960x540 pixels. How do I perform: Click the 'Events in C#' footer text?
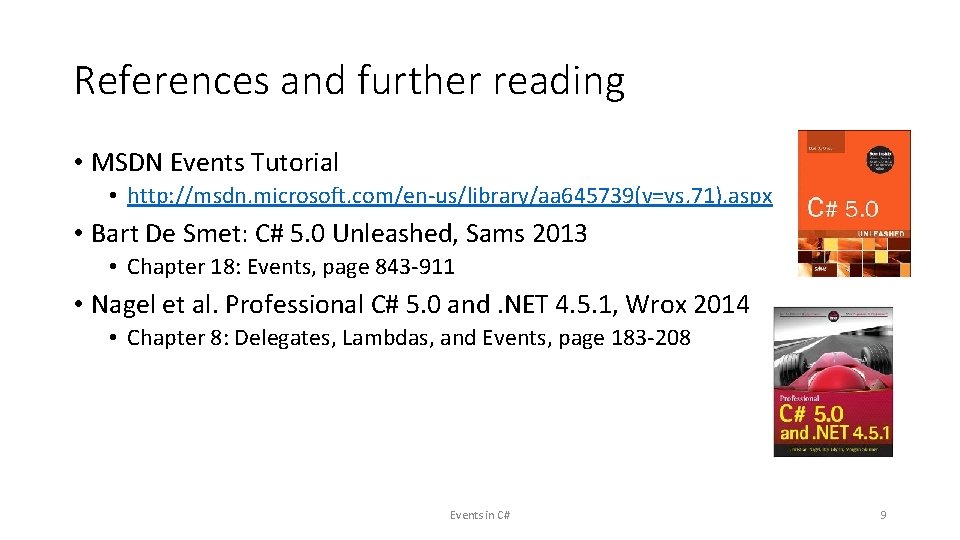[x=480, y=515]
